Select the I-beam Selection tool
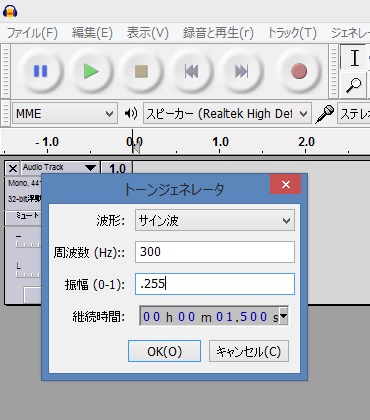370x420 pixels. point(354,58)
